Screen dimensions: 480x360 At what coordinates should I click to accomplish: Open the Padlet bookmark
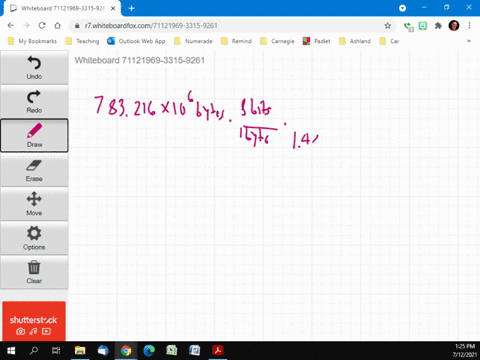click(316, 41)
